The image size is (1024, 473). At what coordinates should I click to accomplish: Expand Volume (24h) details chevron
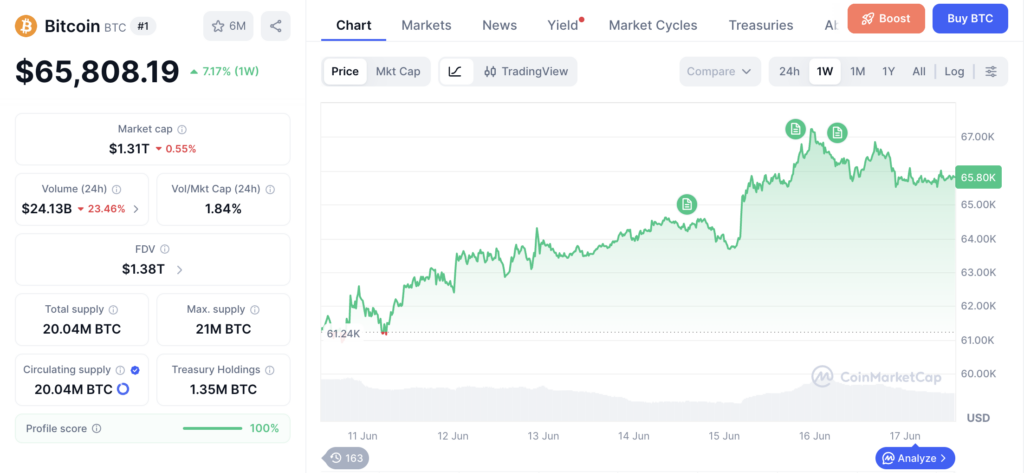136,209
